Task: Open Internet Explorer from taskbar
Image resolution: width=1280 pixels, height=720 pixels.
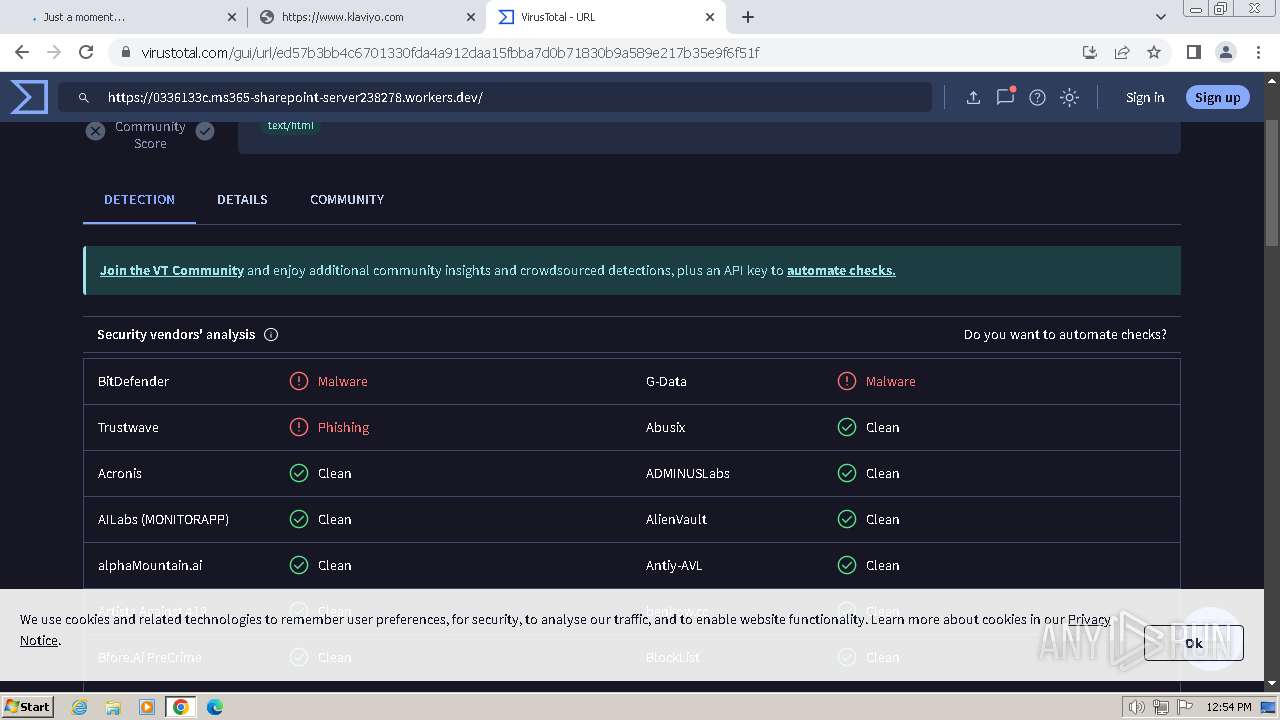Action: pyautogui.click(x=80, y=707)
